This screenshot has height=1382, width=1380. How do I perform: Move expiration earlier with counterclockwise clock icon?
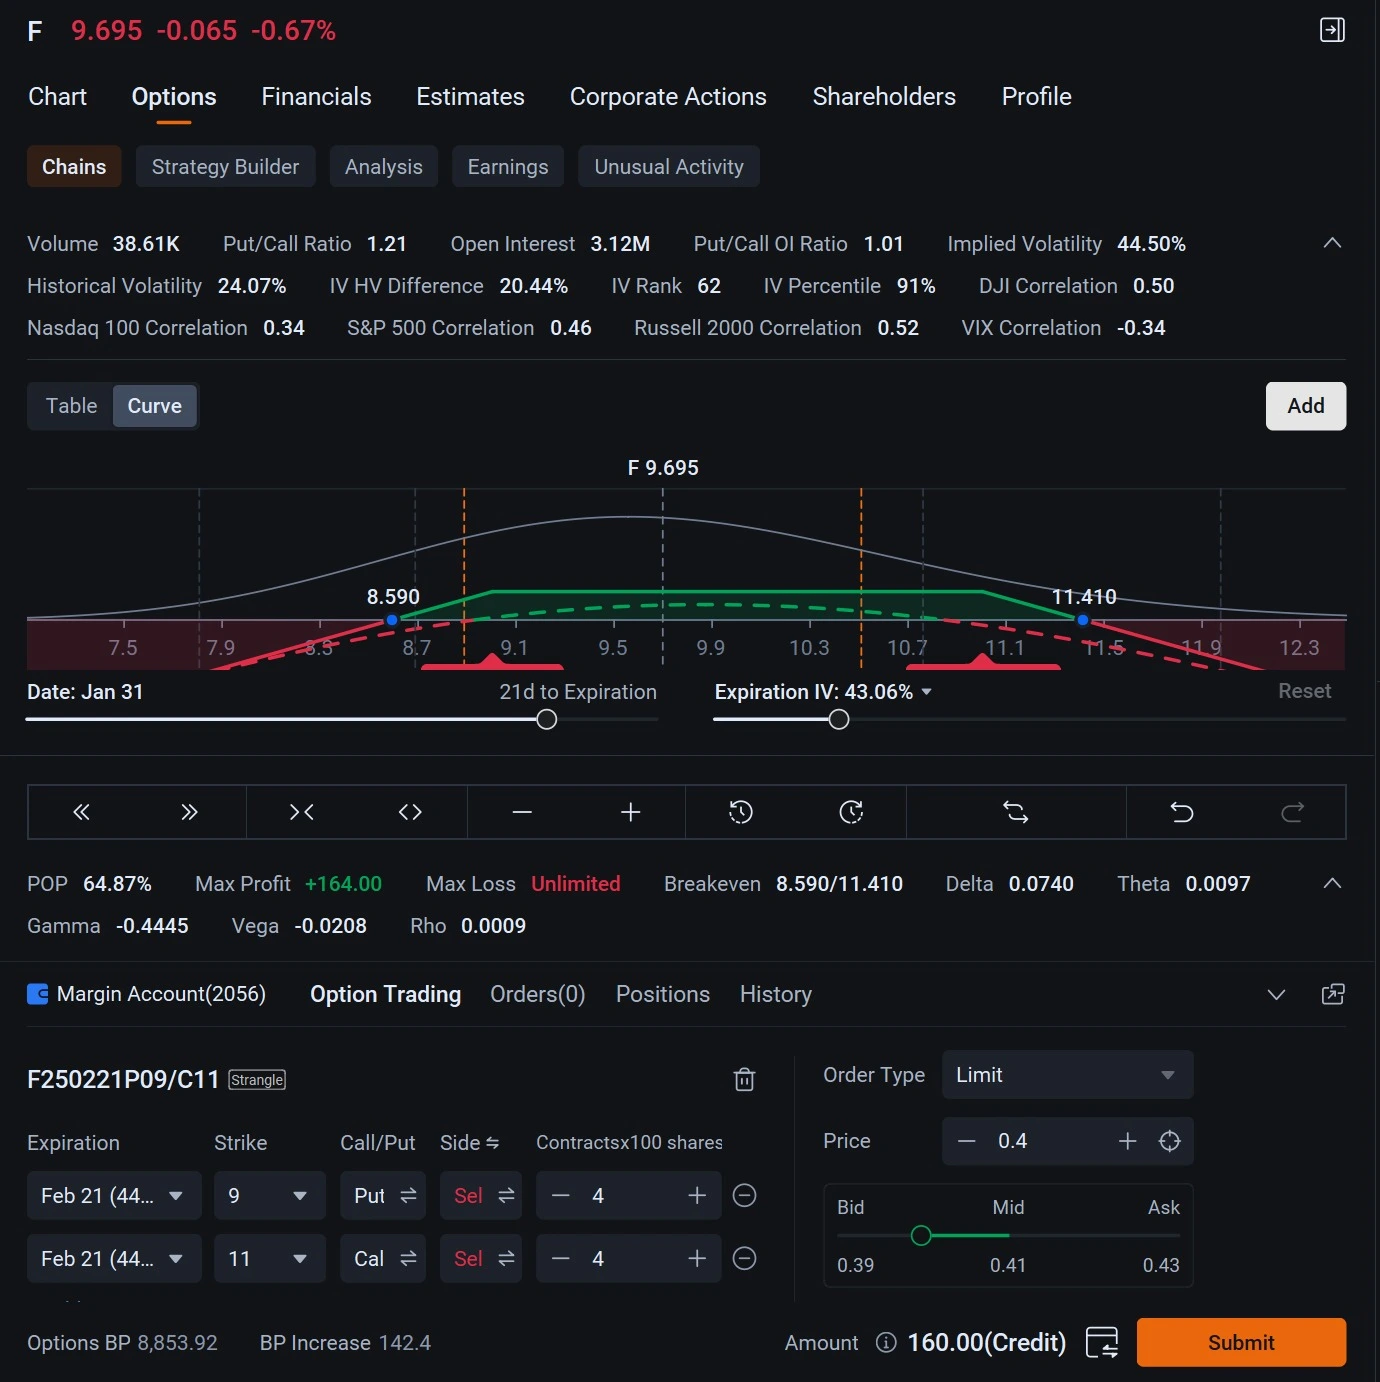pos(741,812)
